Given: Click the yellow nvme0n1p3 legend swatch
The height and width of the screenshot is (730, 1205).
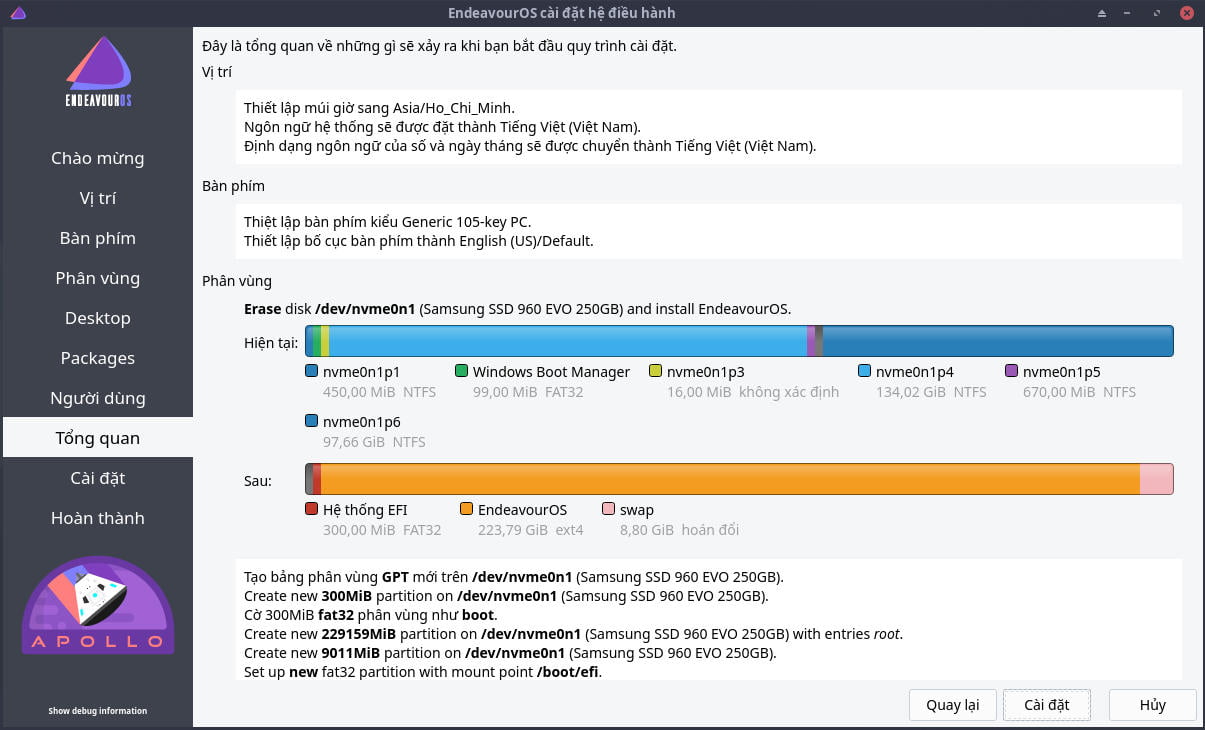Looking at the screenshot, I should click(655, 371).
